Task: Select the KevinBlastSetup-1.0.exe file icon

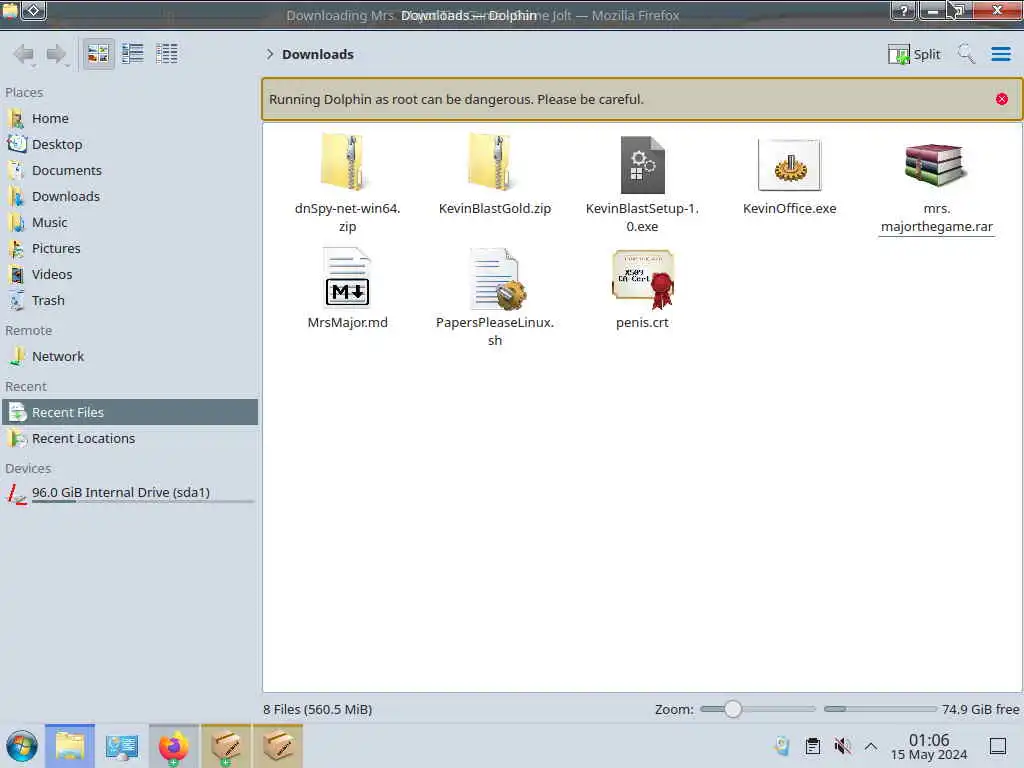Action: (642, 165)
